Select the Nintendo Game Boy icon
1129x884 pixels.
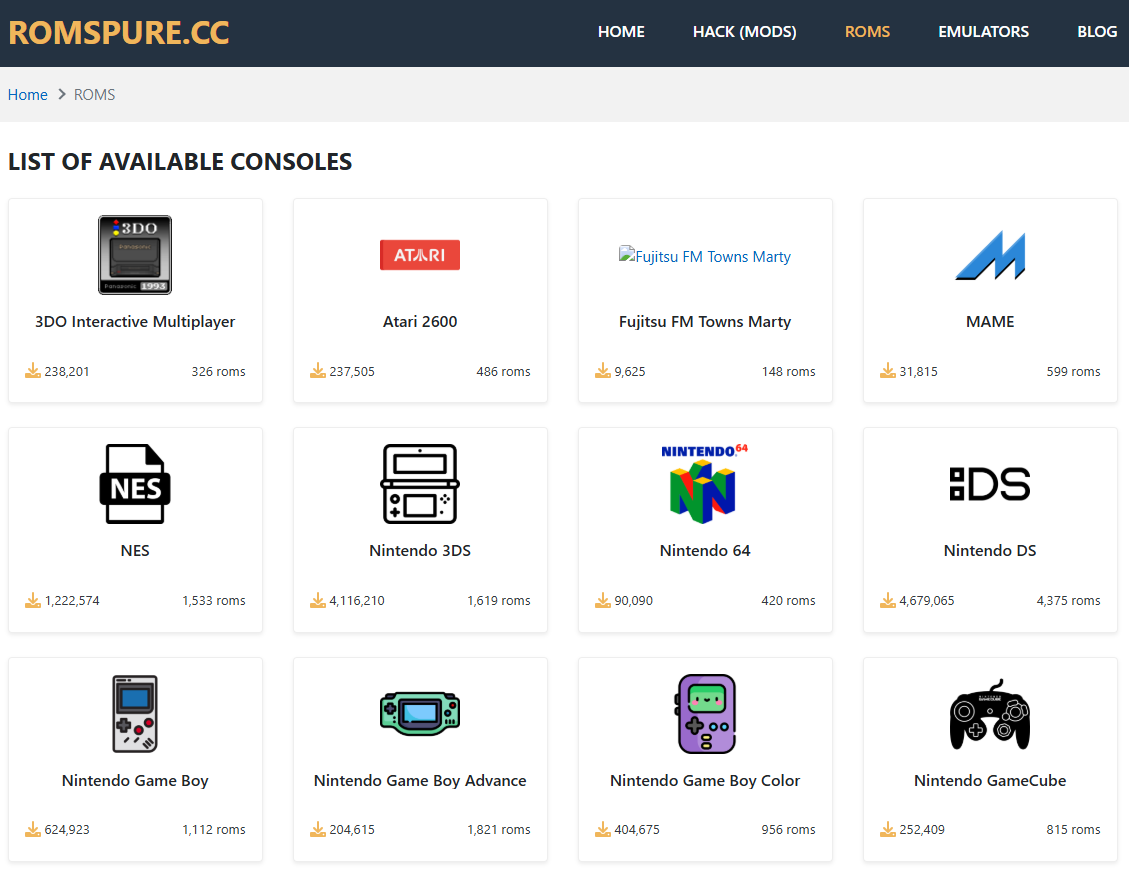point(135,714)
